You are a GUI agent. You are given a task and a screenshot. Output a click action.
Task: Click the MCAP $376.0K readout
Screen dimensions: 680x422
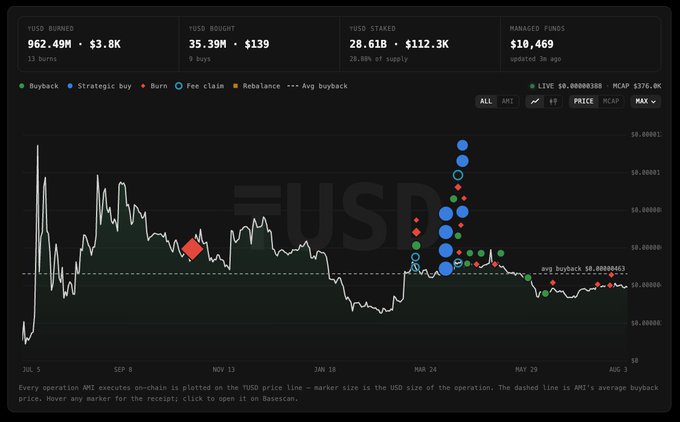click(x=637, y=86)
